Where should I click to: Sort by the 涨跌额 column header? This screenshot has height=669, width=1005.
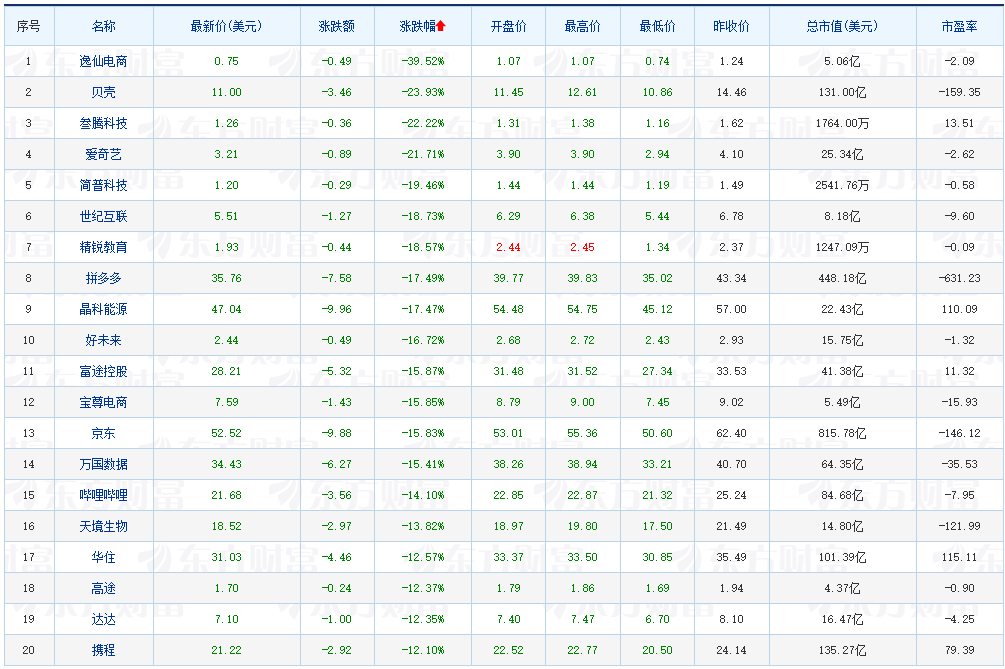pyautogui.click(x=336, y=27)
